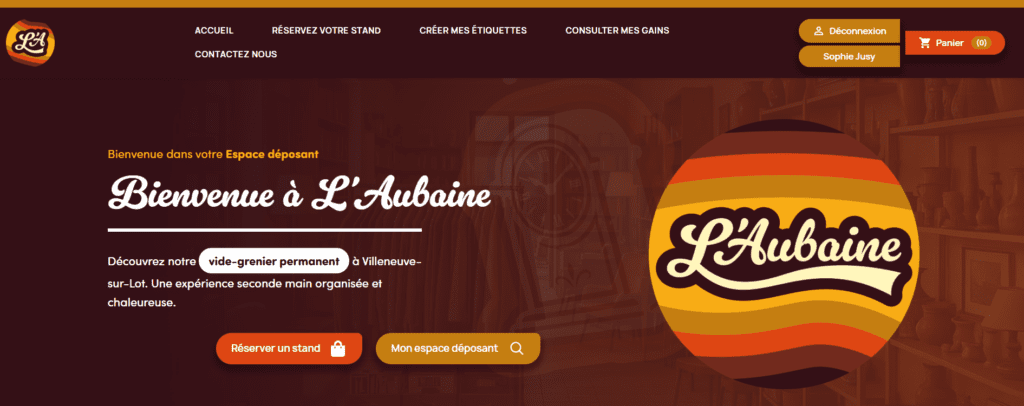Log out with the Déconnexion button

[849, 31]
